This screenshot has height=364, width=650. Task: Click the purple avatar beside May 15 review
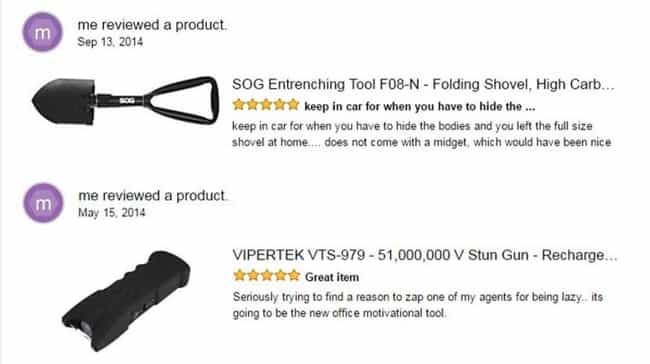click(43, 203)
